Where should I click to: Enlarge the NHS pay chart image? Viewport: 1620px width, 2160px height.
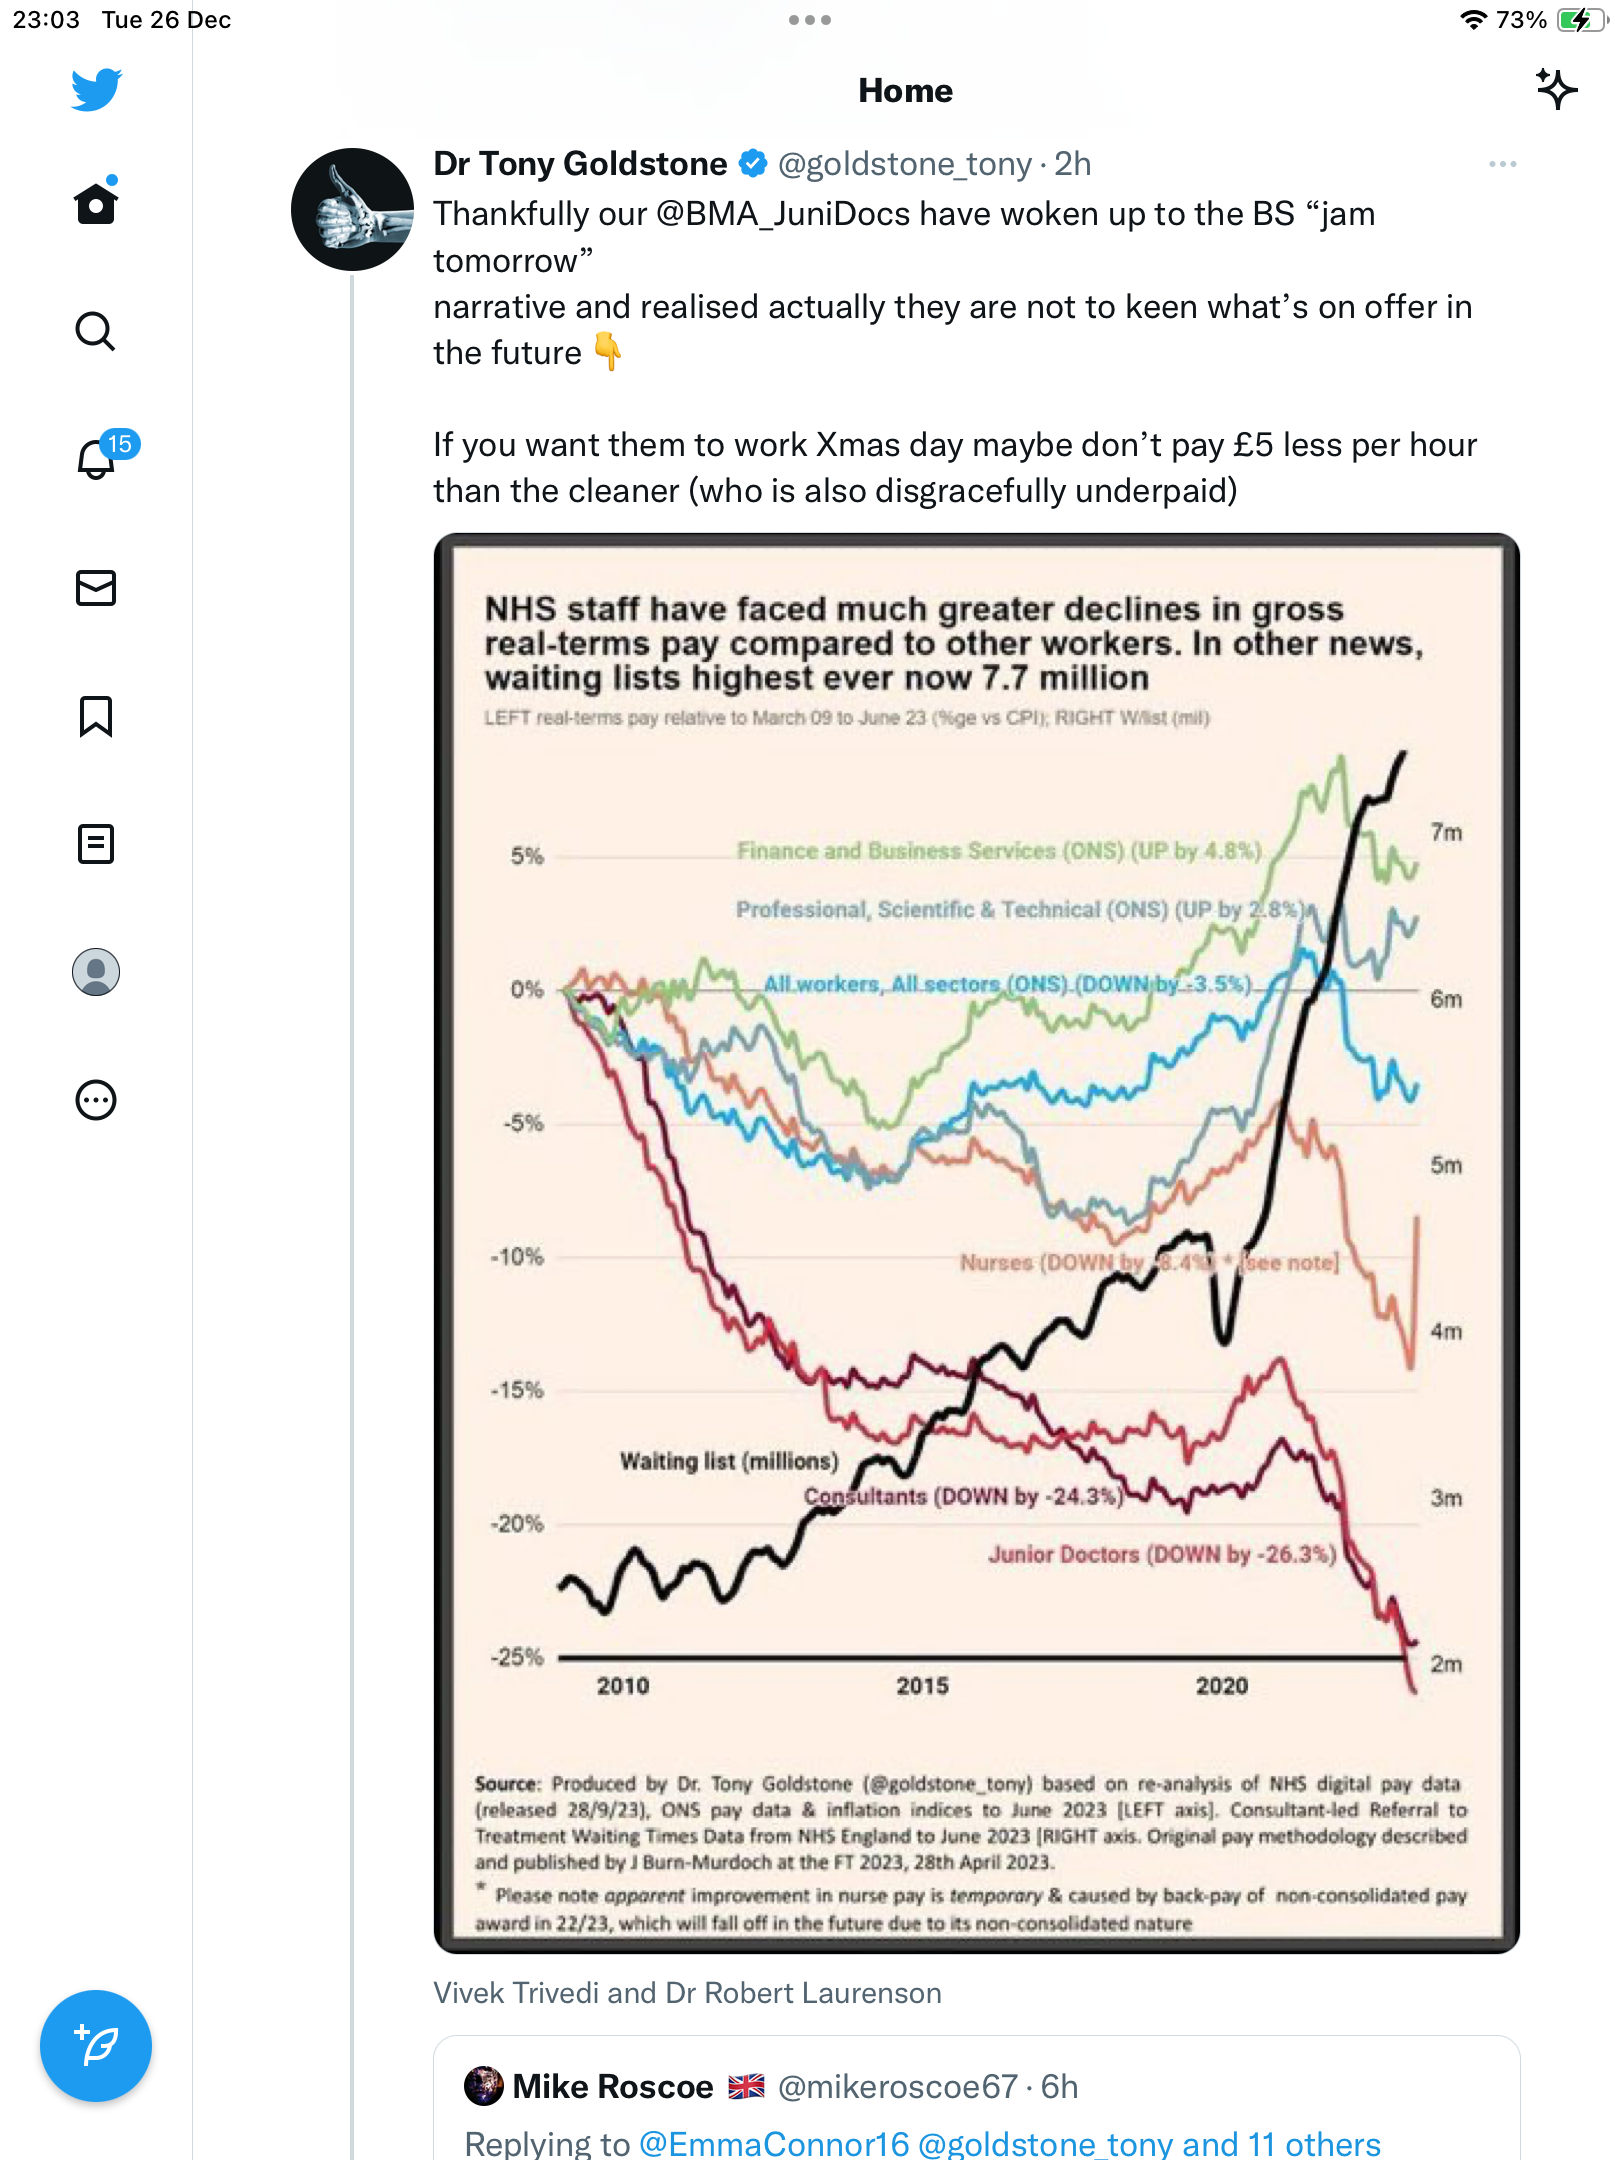pos(976,1243)
